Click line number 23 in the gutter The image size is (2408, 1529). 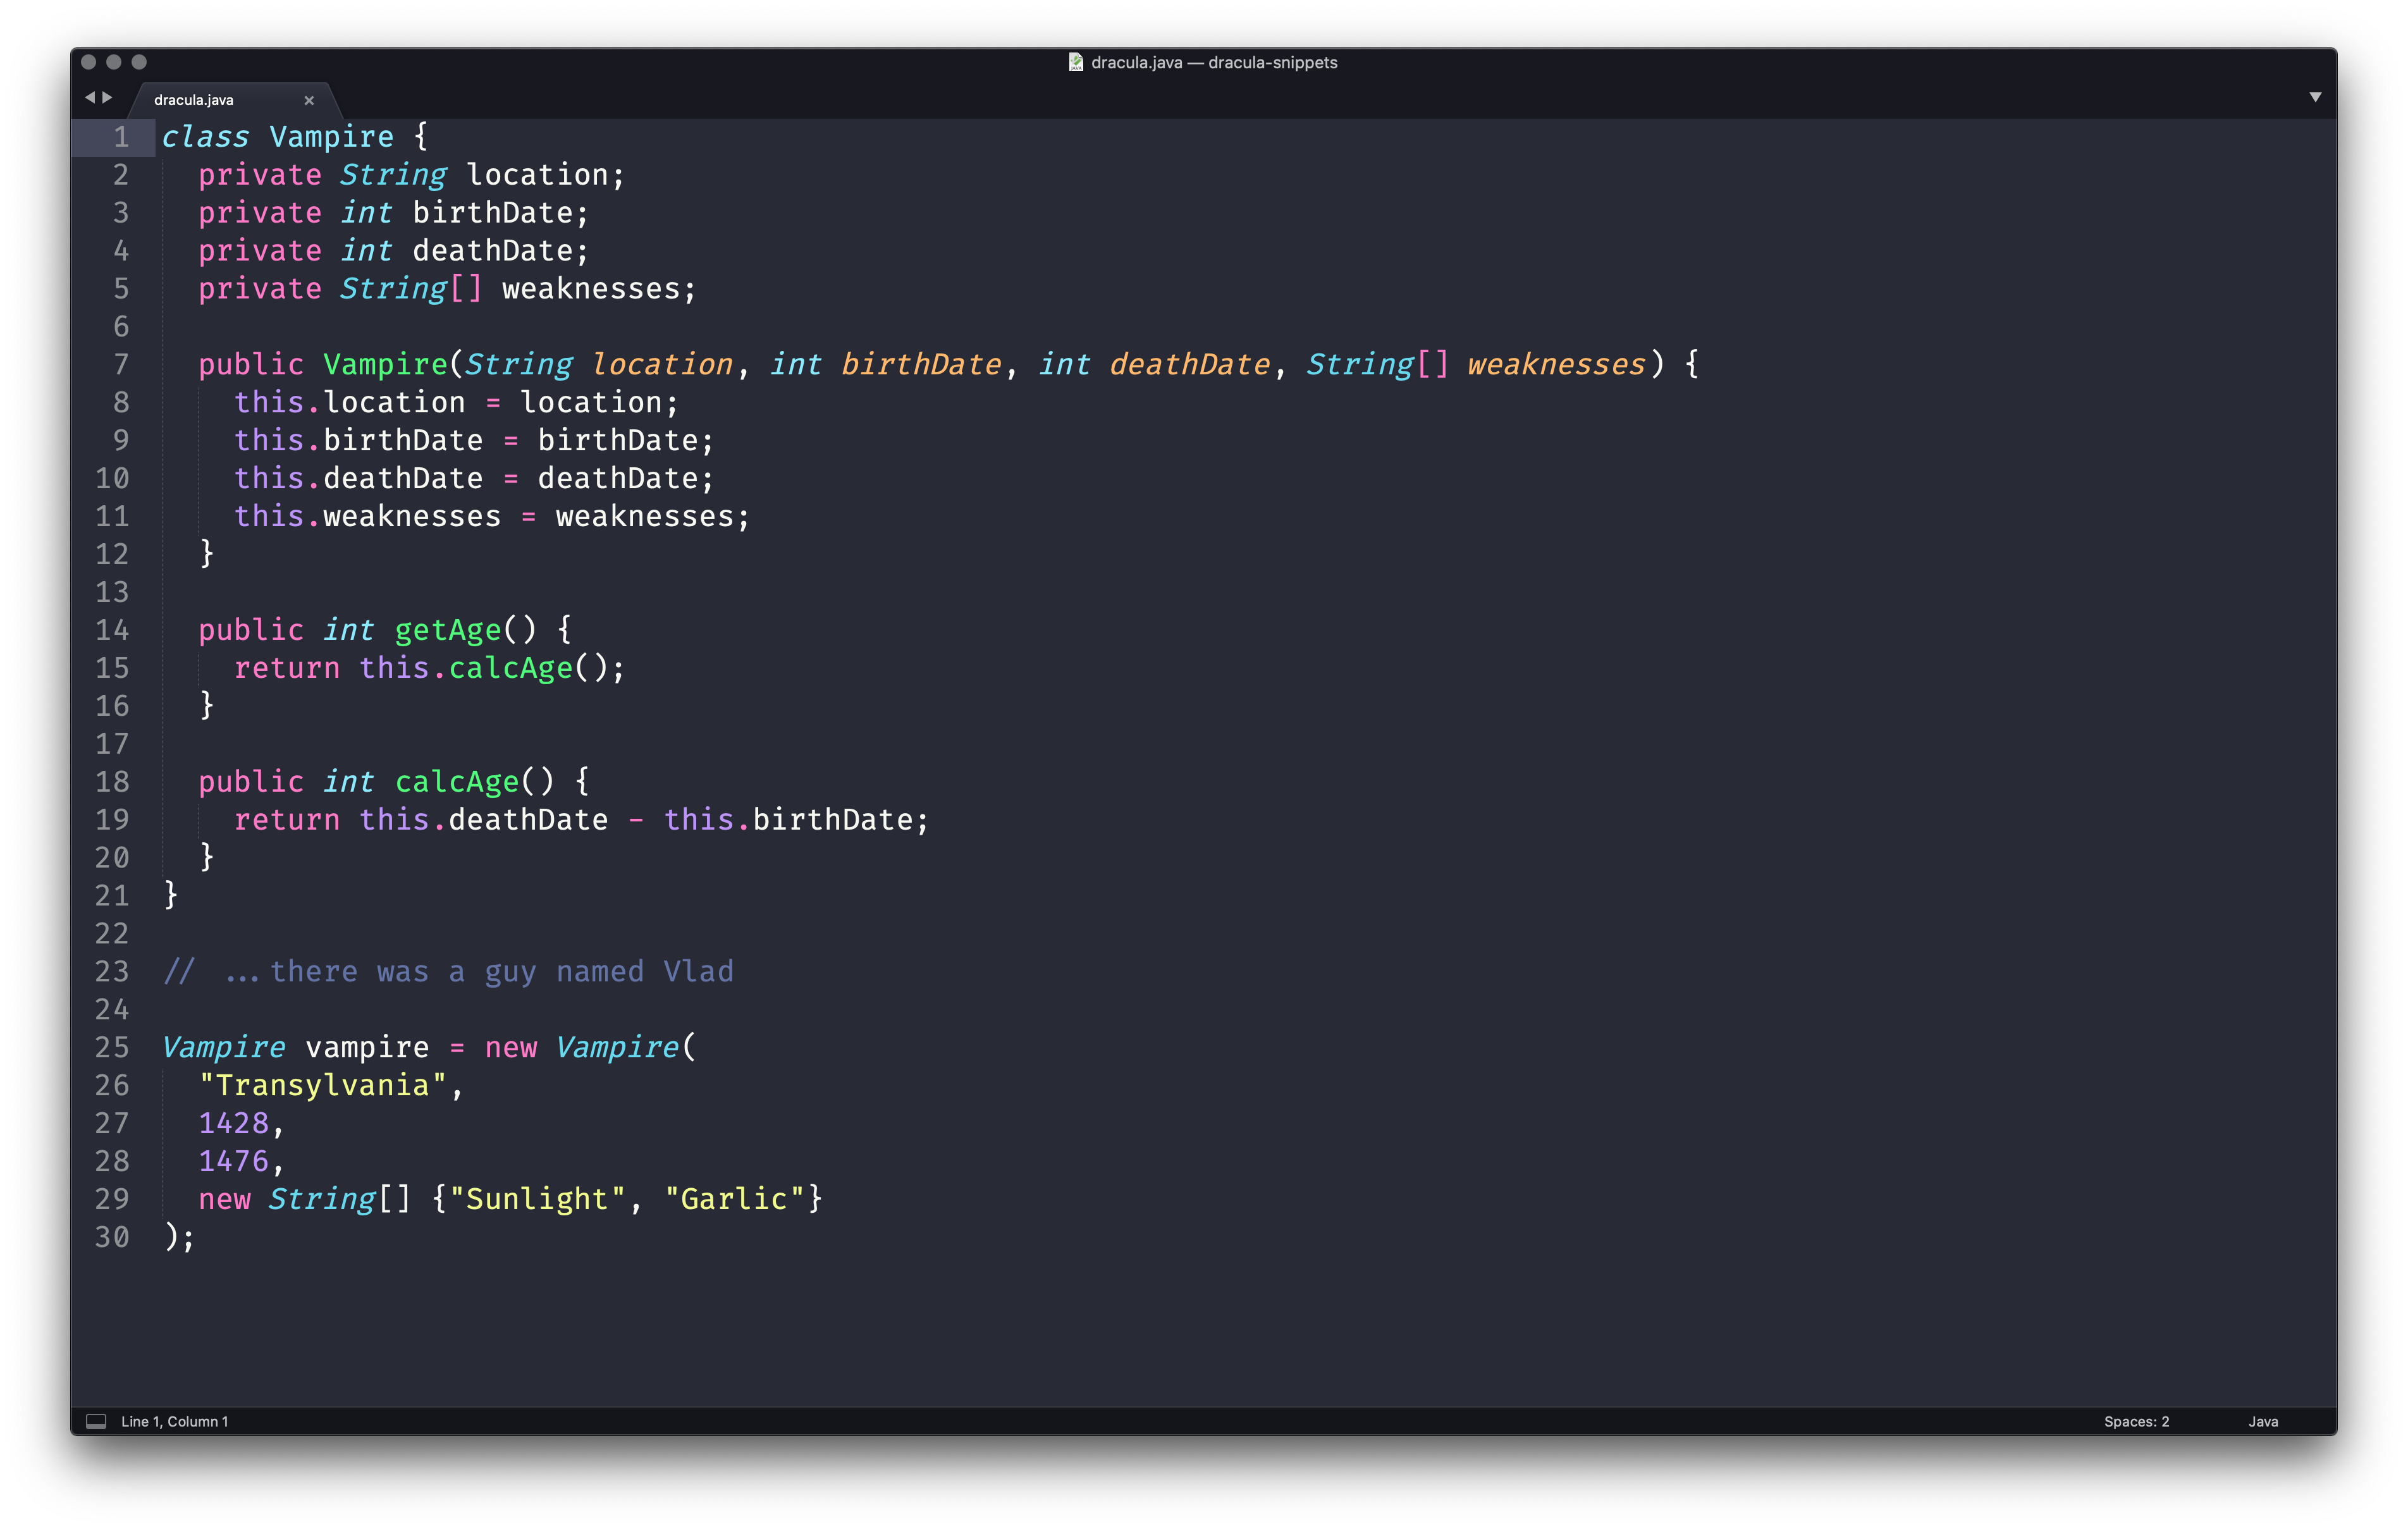click(112, 971)
